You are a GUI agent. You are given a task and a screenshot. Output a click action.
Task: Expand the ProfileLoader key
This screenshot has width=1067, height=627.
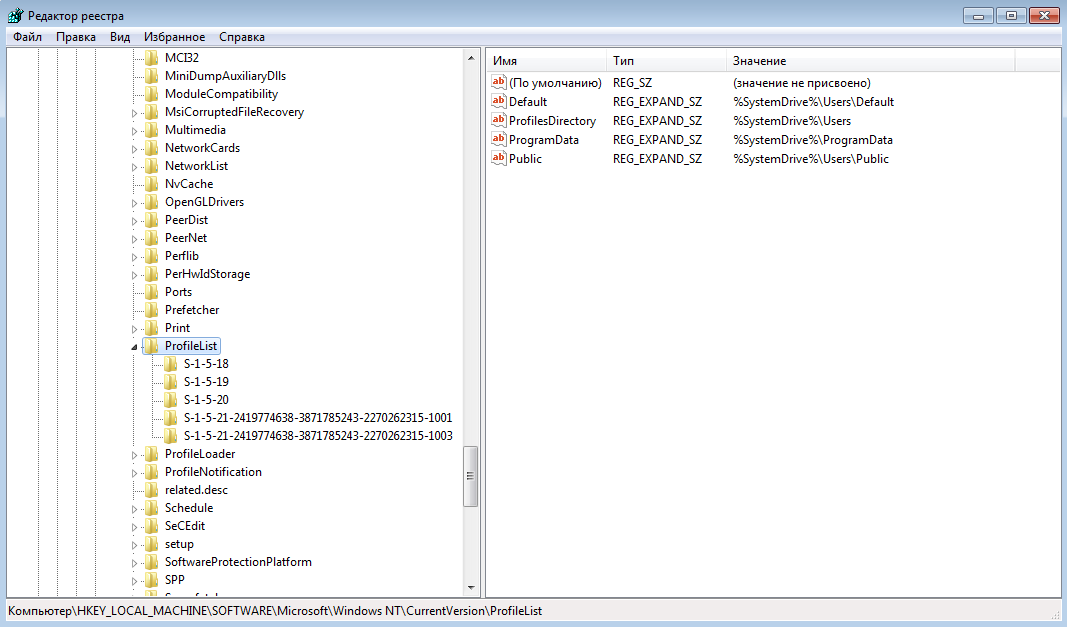pyautogui.click(x=134, y=455)
